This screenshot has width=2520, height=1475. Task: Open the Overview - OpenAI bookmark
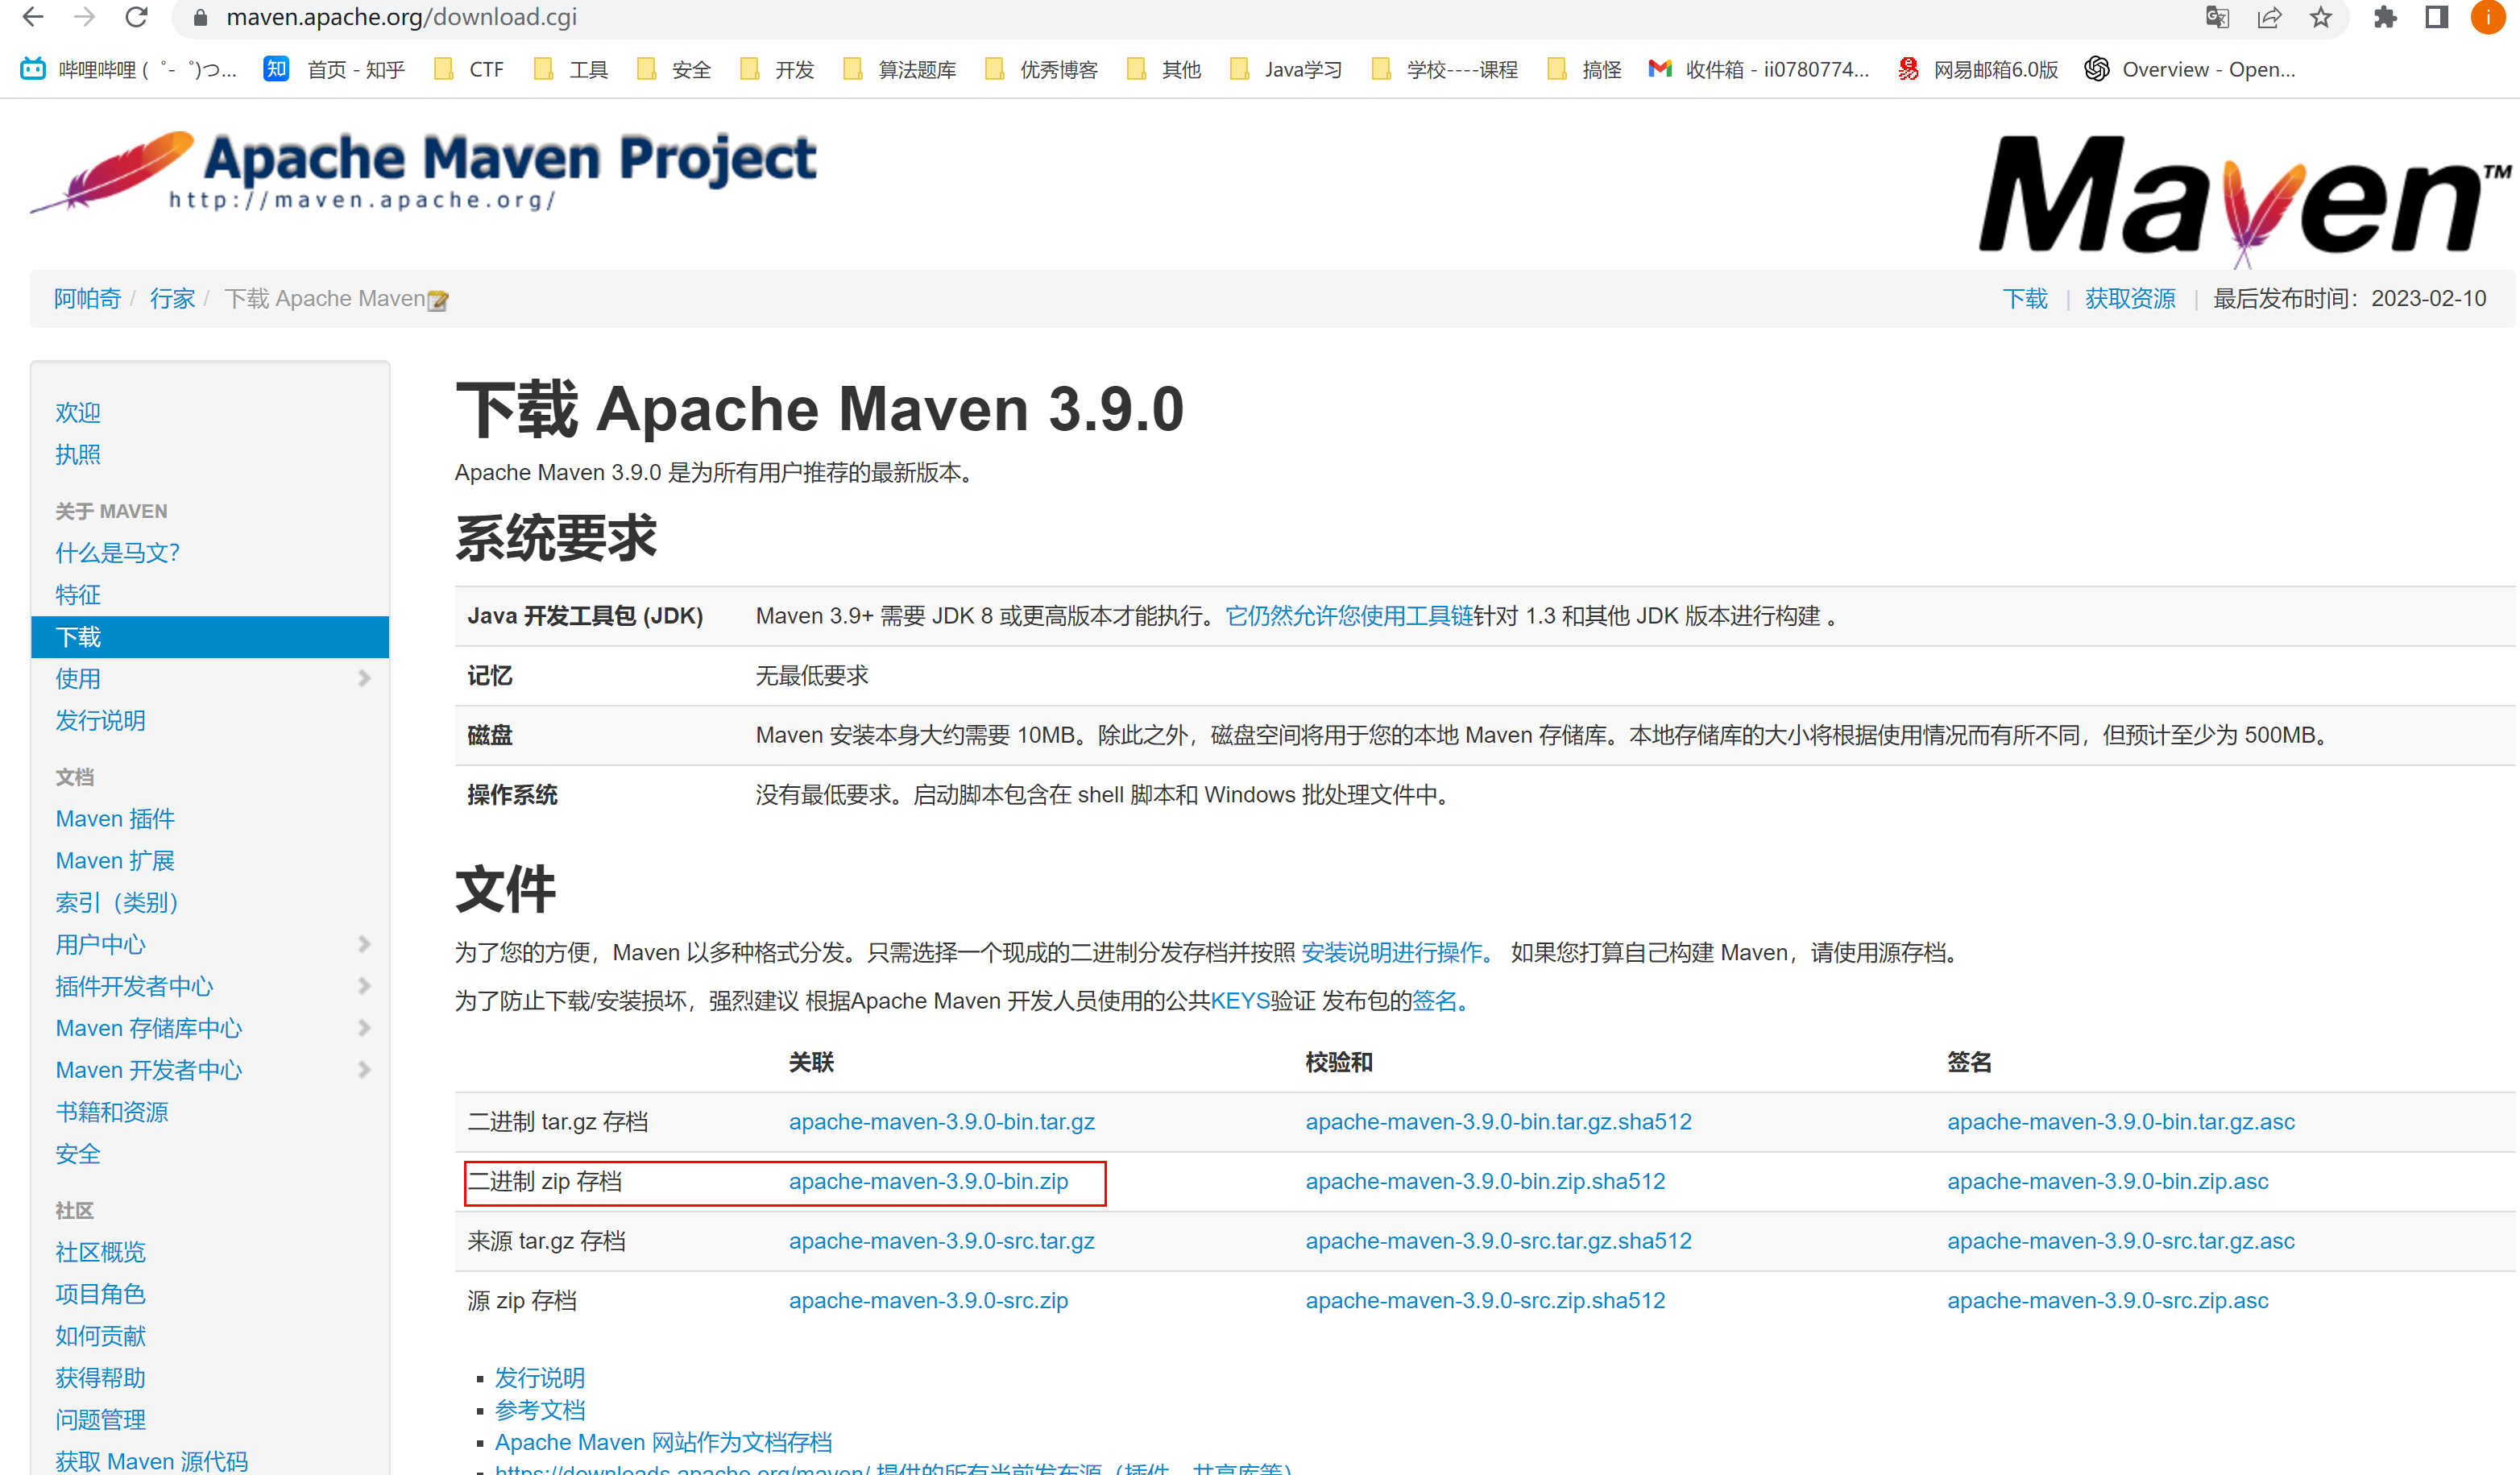(2190, 69)
